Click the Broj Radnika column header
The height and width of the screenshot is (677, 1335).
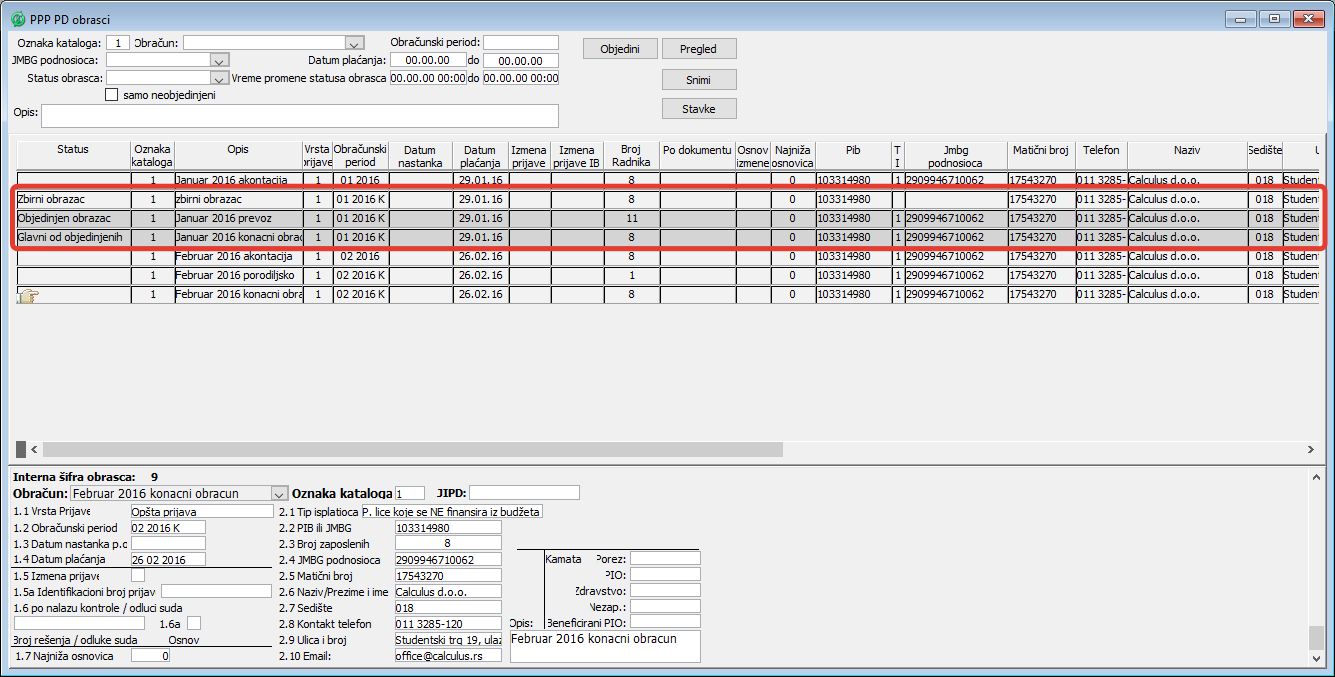pos(631,156)
